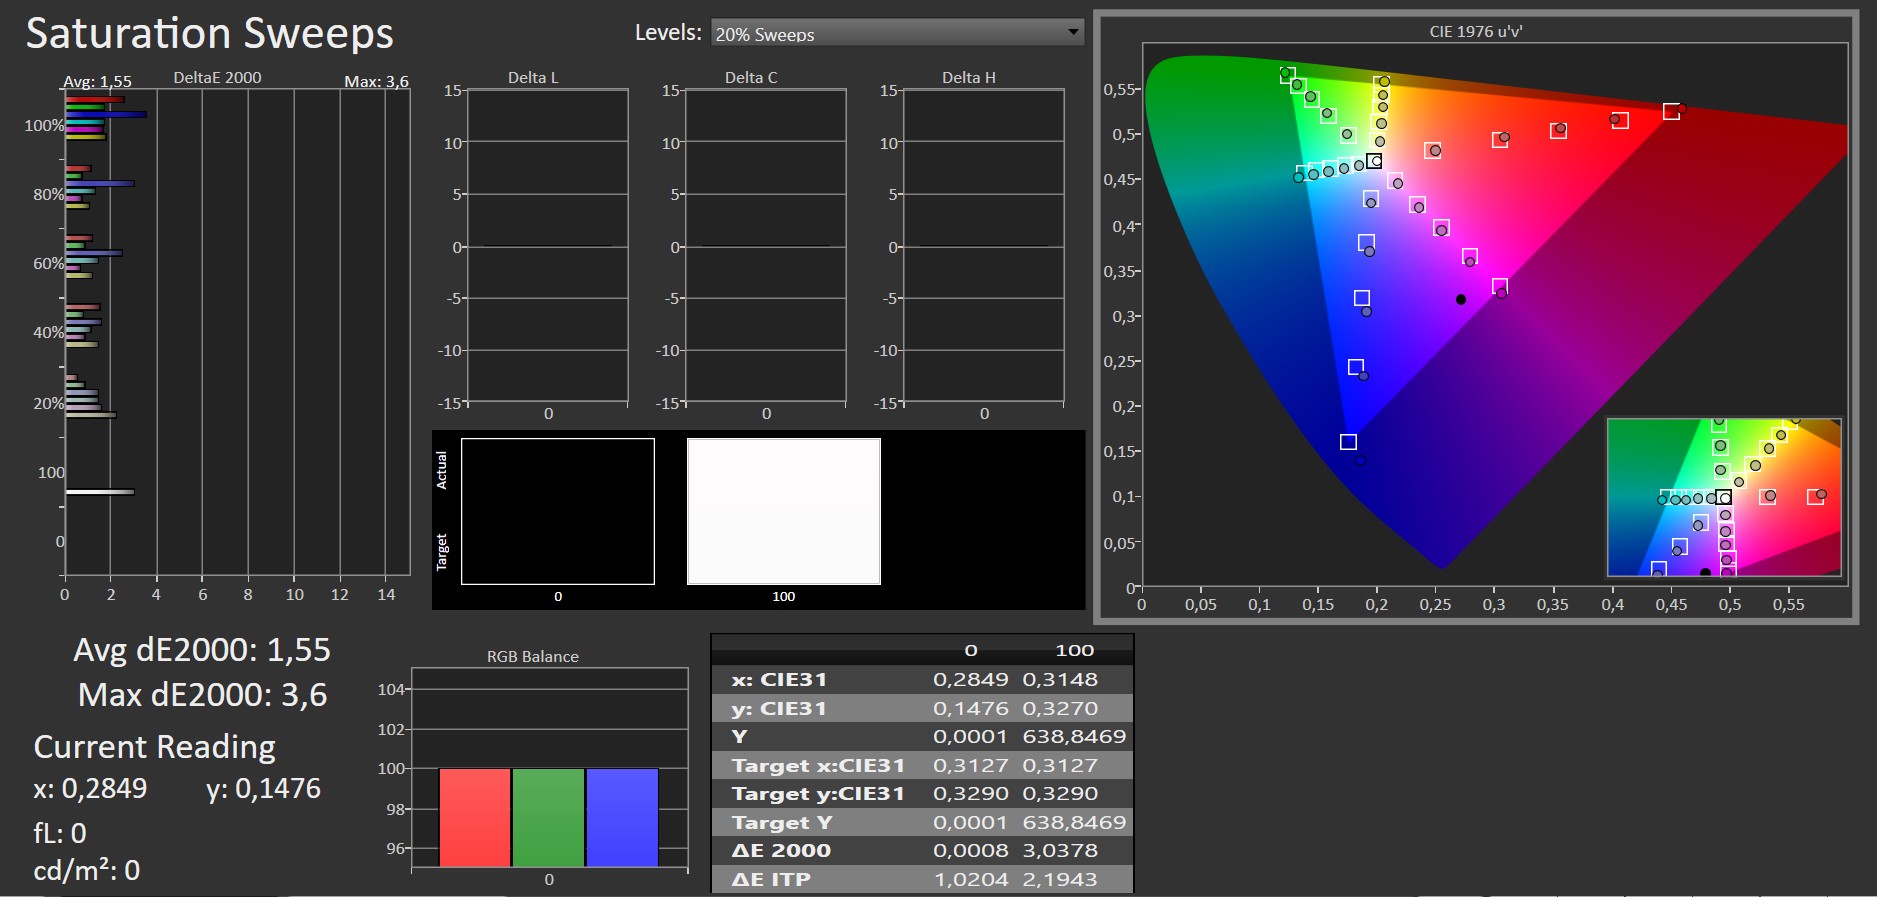Viewport: 1877px width, 897px height.
Task: Click the dropdown arrow of the Levels combo box
Action: [x=1073, y=33]
